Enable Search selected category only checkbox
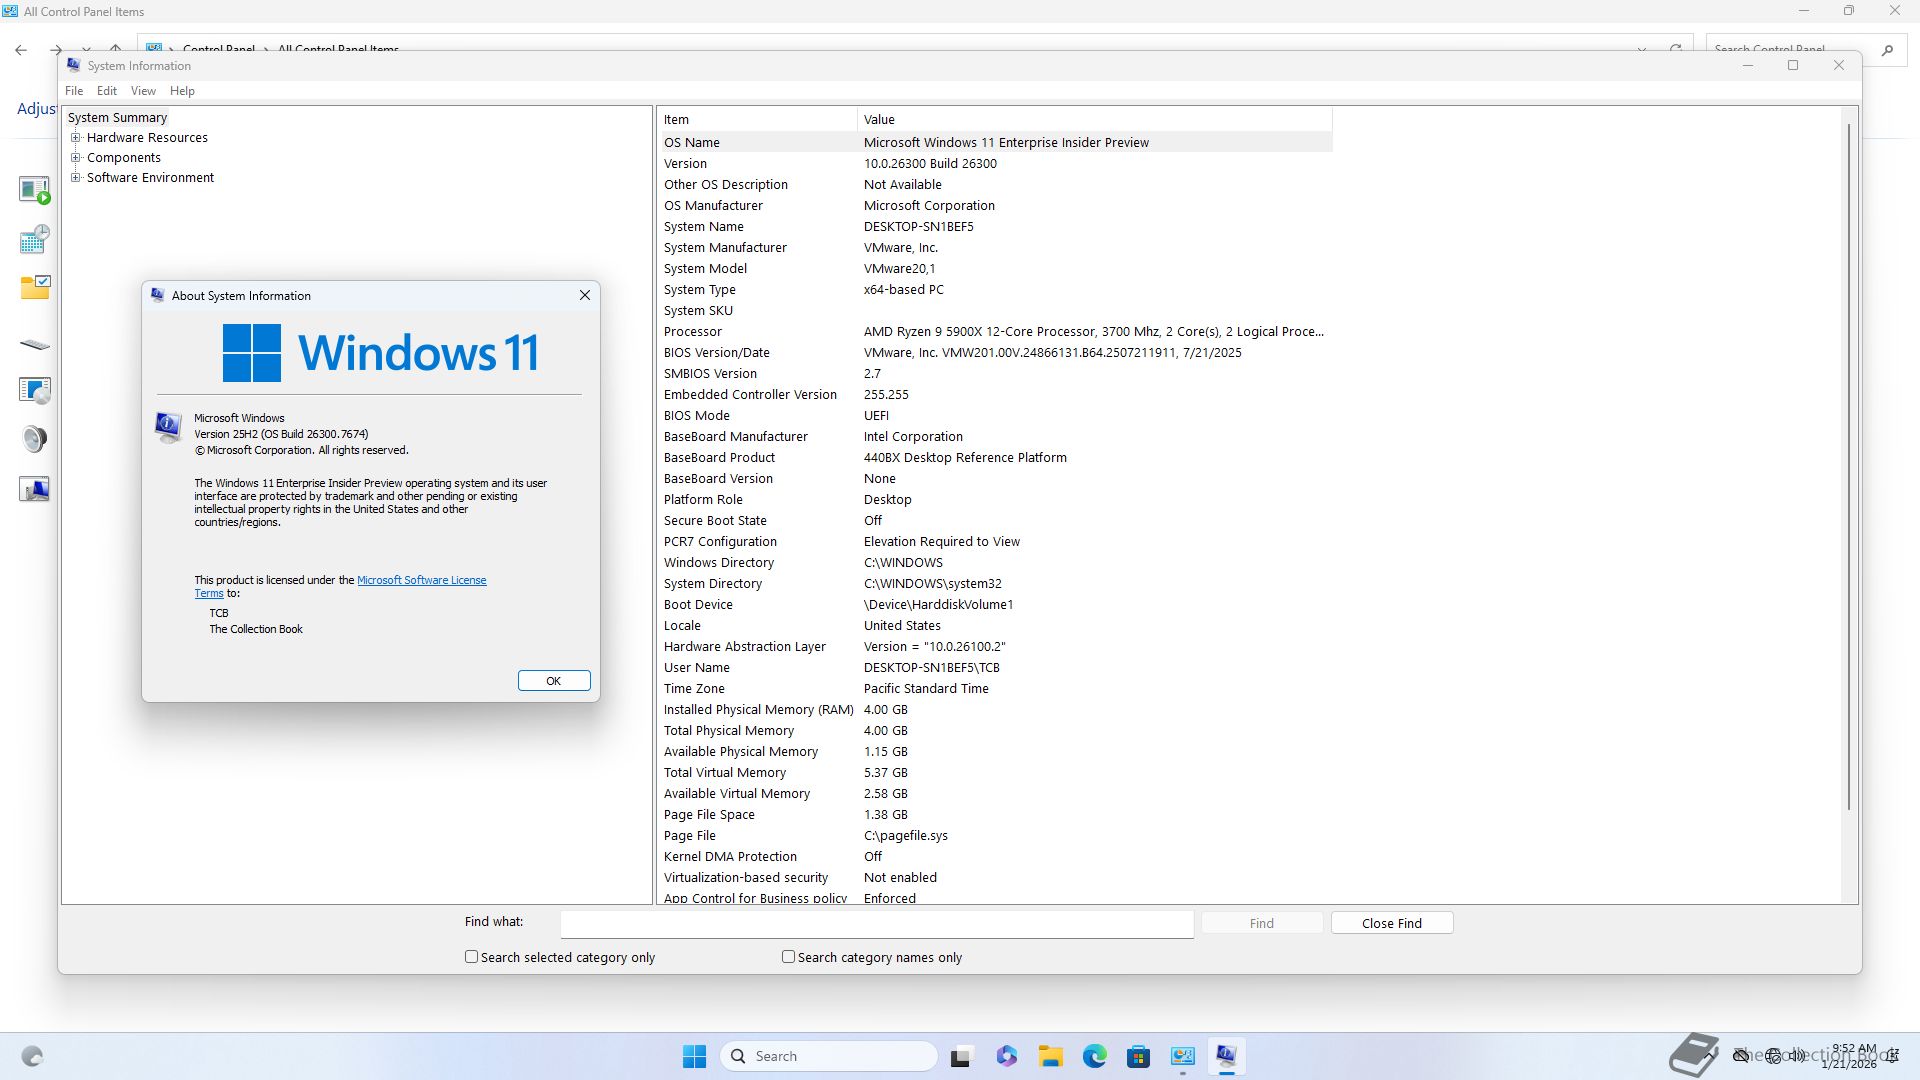1920x1080 pixels. tap(471, 957)
